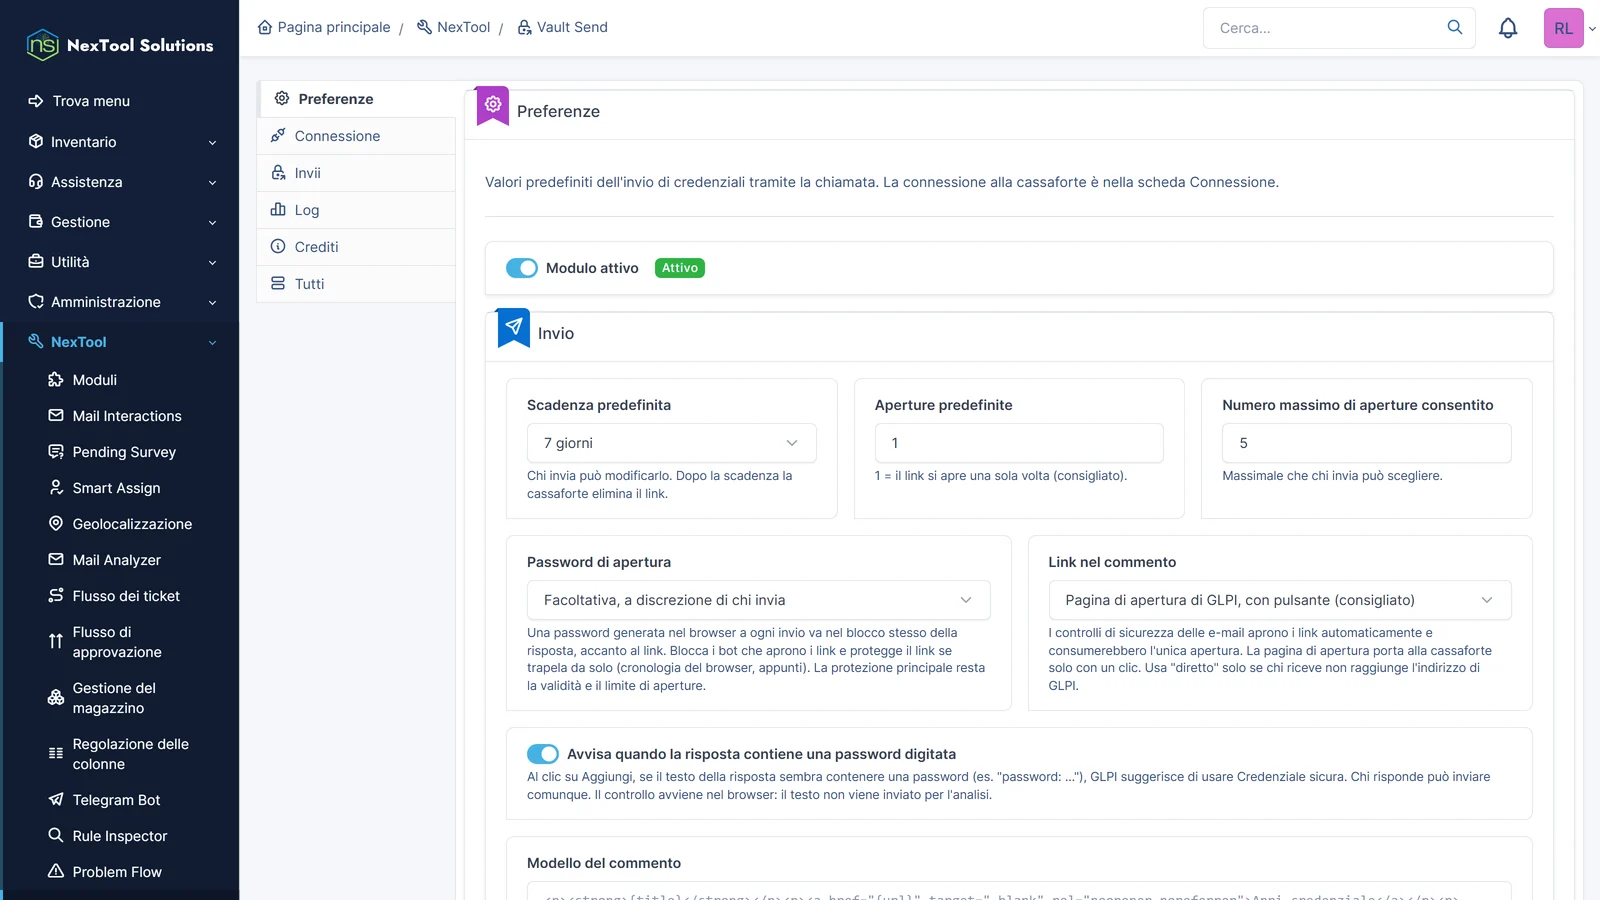Click the Trova menu arrow icon
Viewport: 1600px width, 900px height.
click(36, 101)
